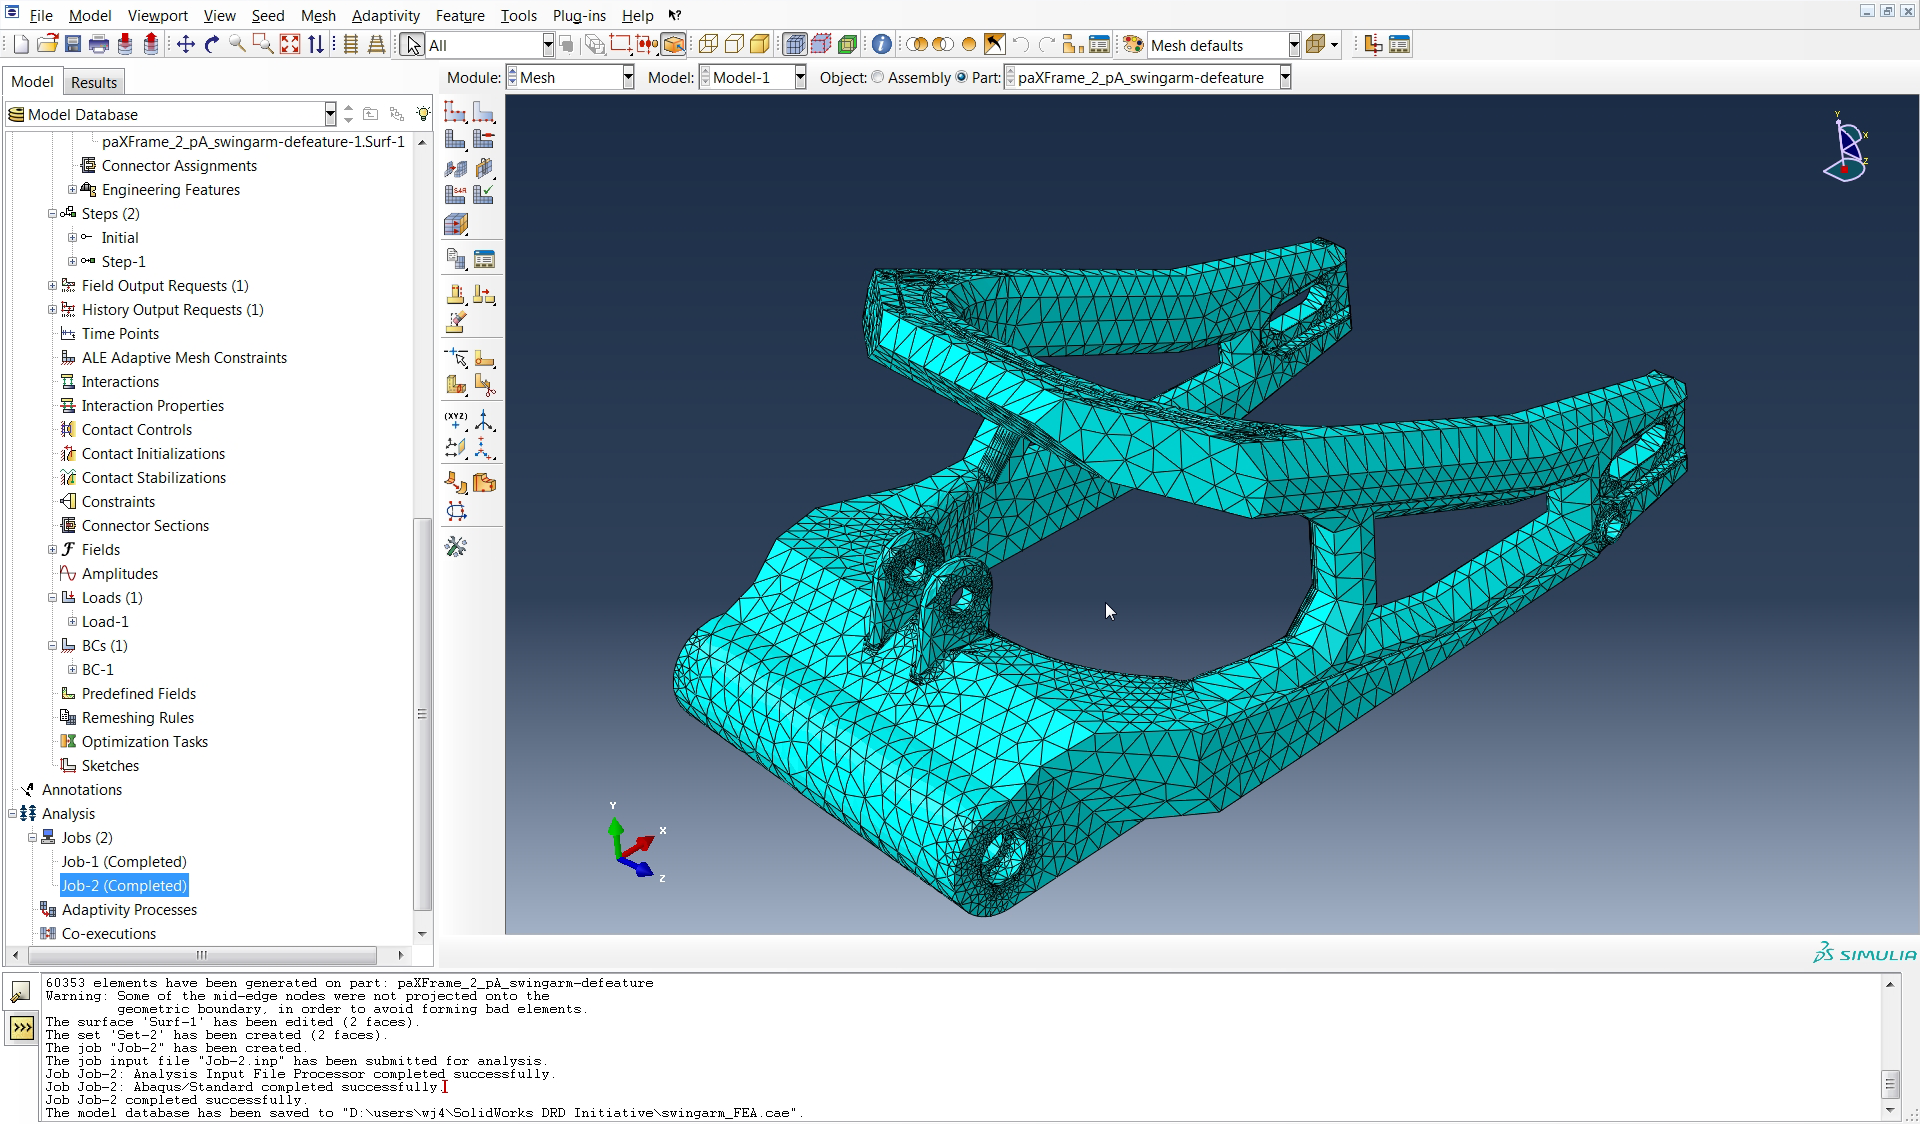This screenshot has width=1920, height=1124.
Task: Click the Assign Element Type icon
Action: [456, 194]
